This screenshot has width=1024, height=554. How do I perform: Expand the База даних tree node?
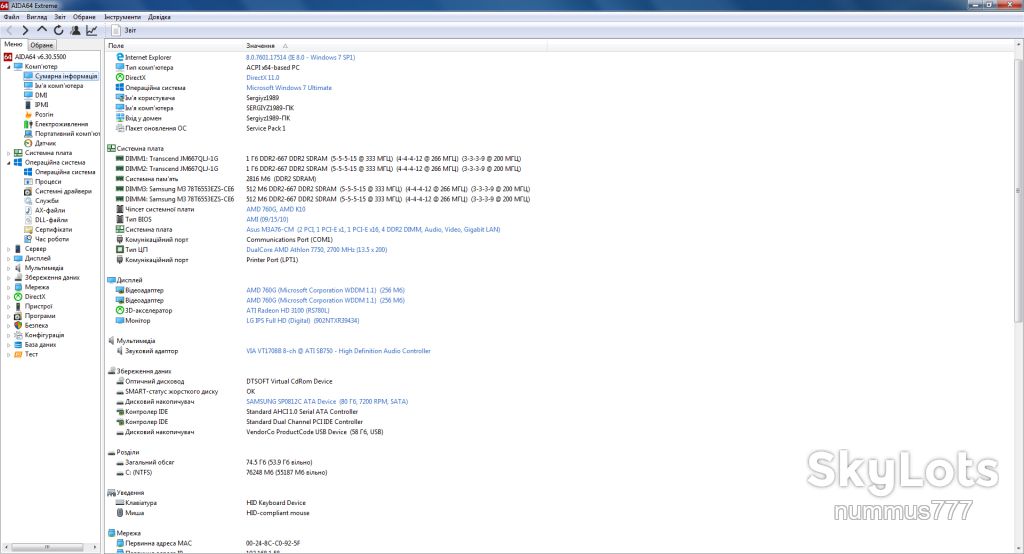tap(8, 345)
